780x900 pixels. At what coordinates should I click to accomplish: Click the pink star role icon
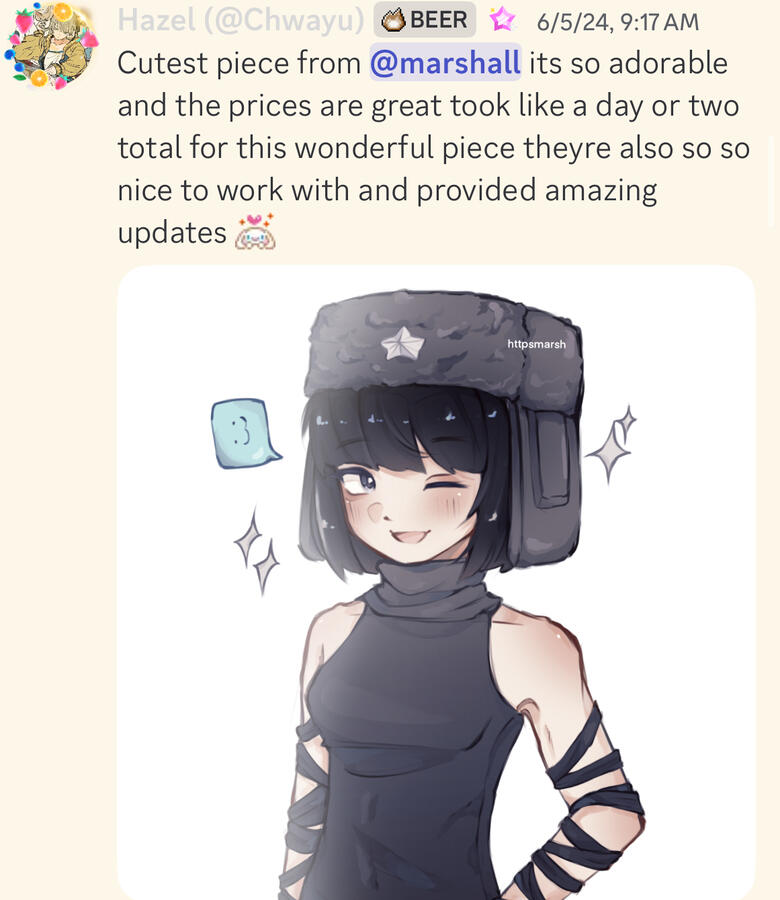(502, 19)
